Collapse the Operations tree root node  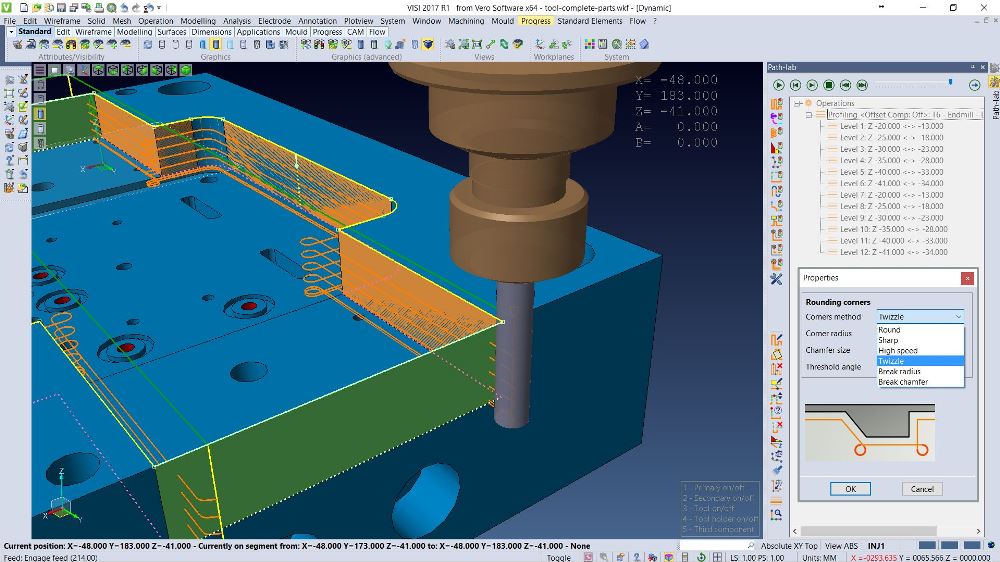pos(798,103)
